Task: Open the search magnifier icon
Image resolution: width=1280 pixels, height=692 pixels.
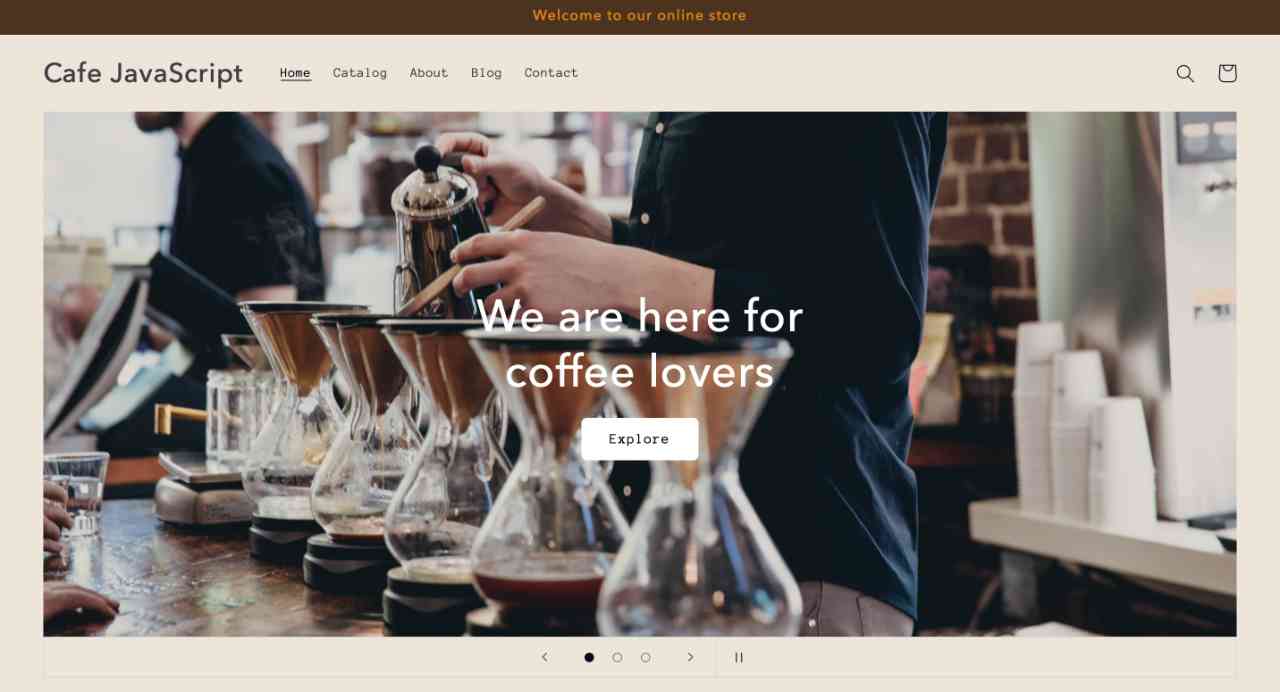Action: [x=1185, y=73]
